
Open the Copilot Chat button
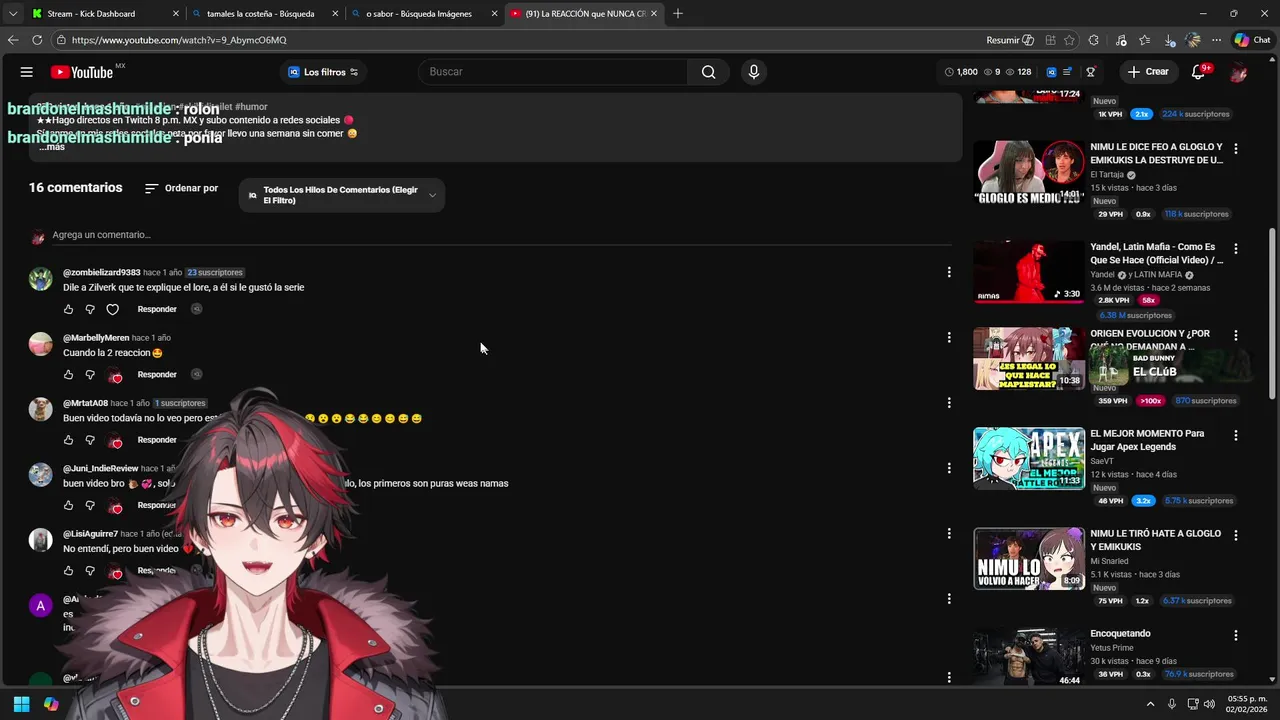tap(1252, 40)
